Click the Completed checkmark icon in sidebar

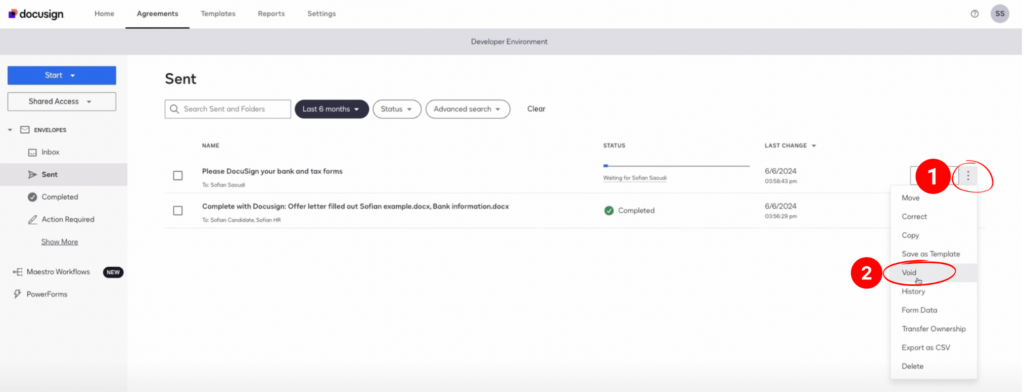pos(32,197)
